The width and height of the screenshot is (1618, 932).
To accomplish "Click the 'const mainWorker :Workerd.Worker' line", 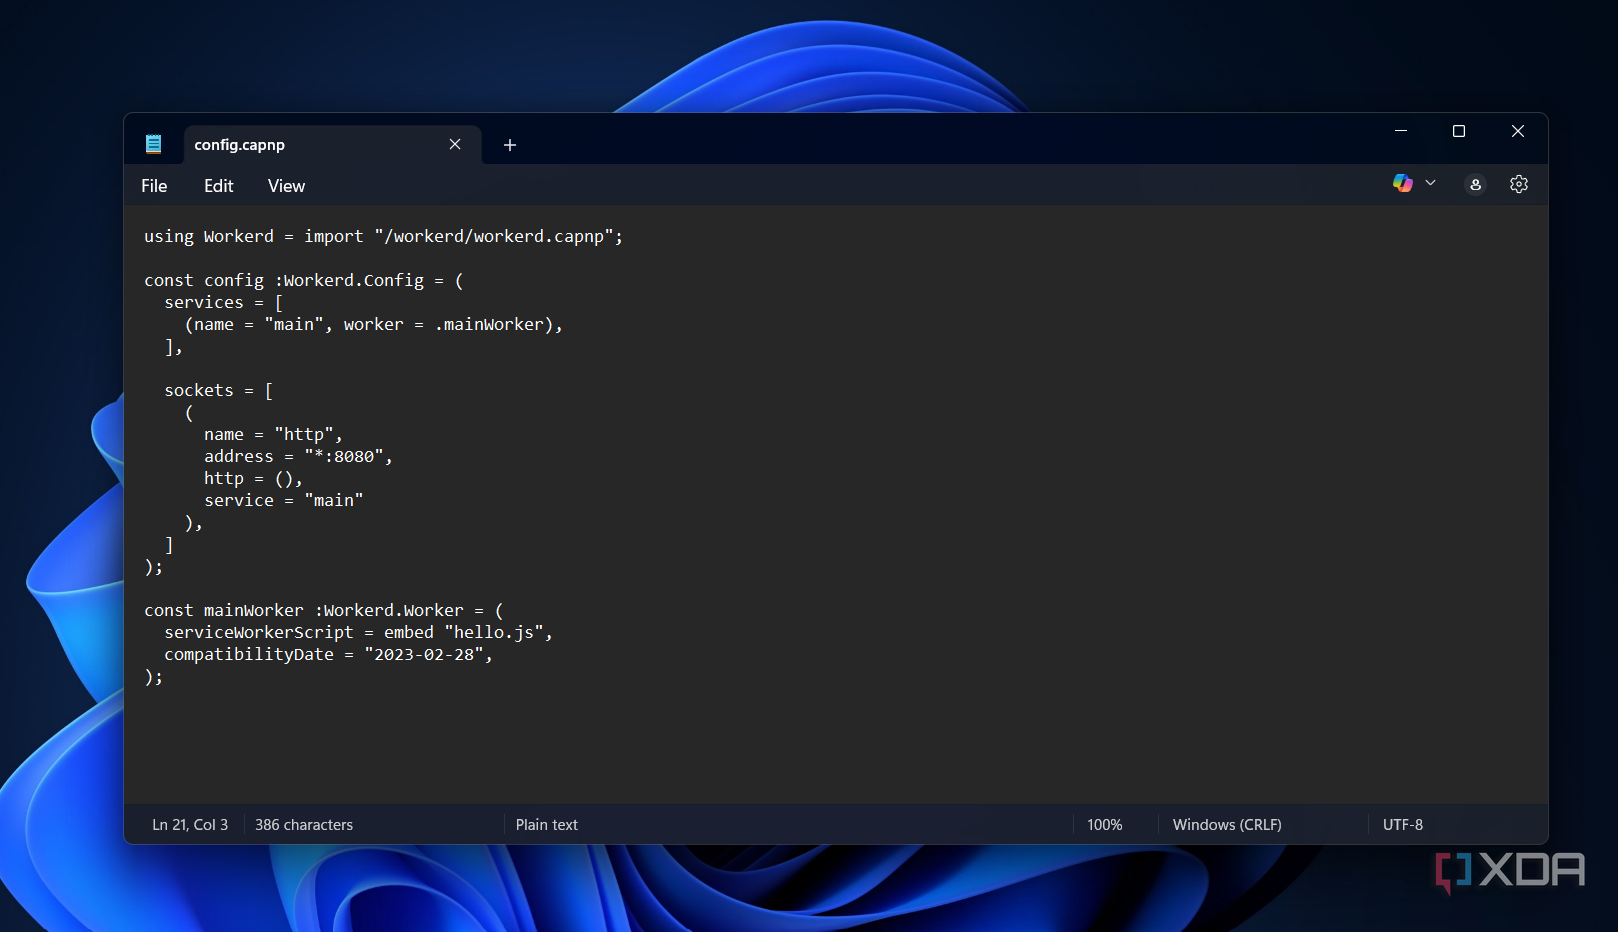I will [x=324, y=611].
